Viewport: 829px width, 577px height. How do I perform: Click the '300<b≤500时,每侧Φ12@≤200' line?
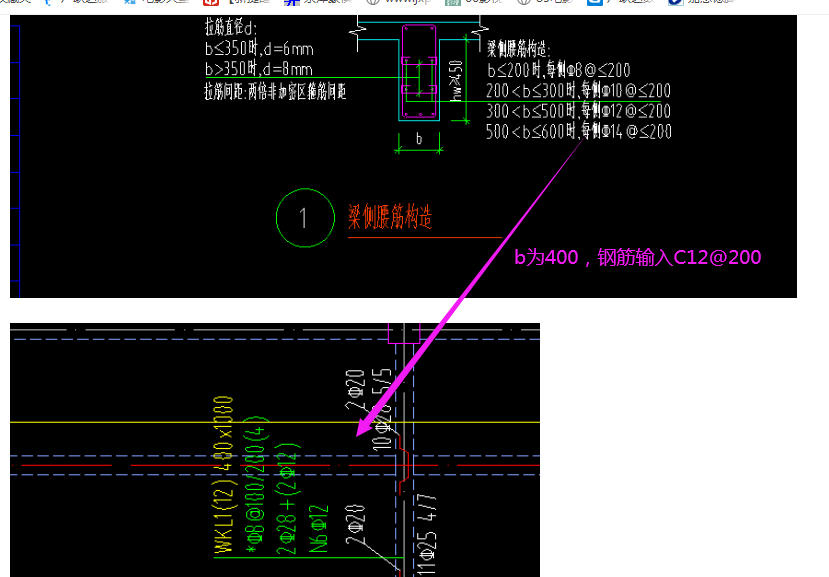point(578,111)
